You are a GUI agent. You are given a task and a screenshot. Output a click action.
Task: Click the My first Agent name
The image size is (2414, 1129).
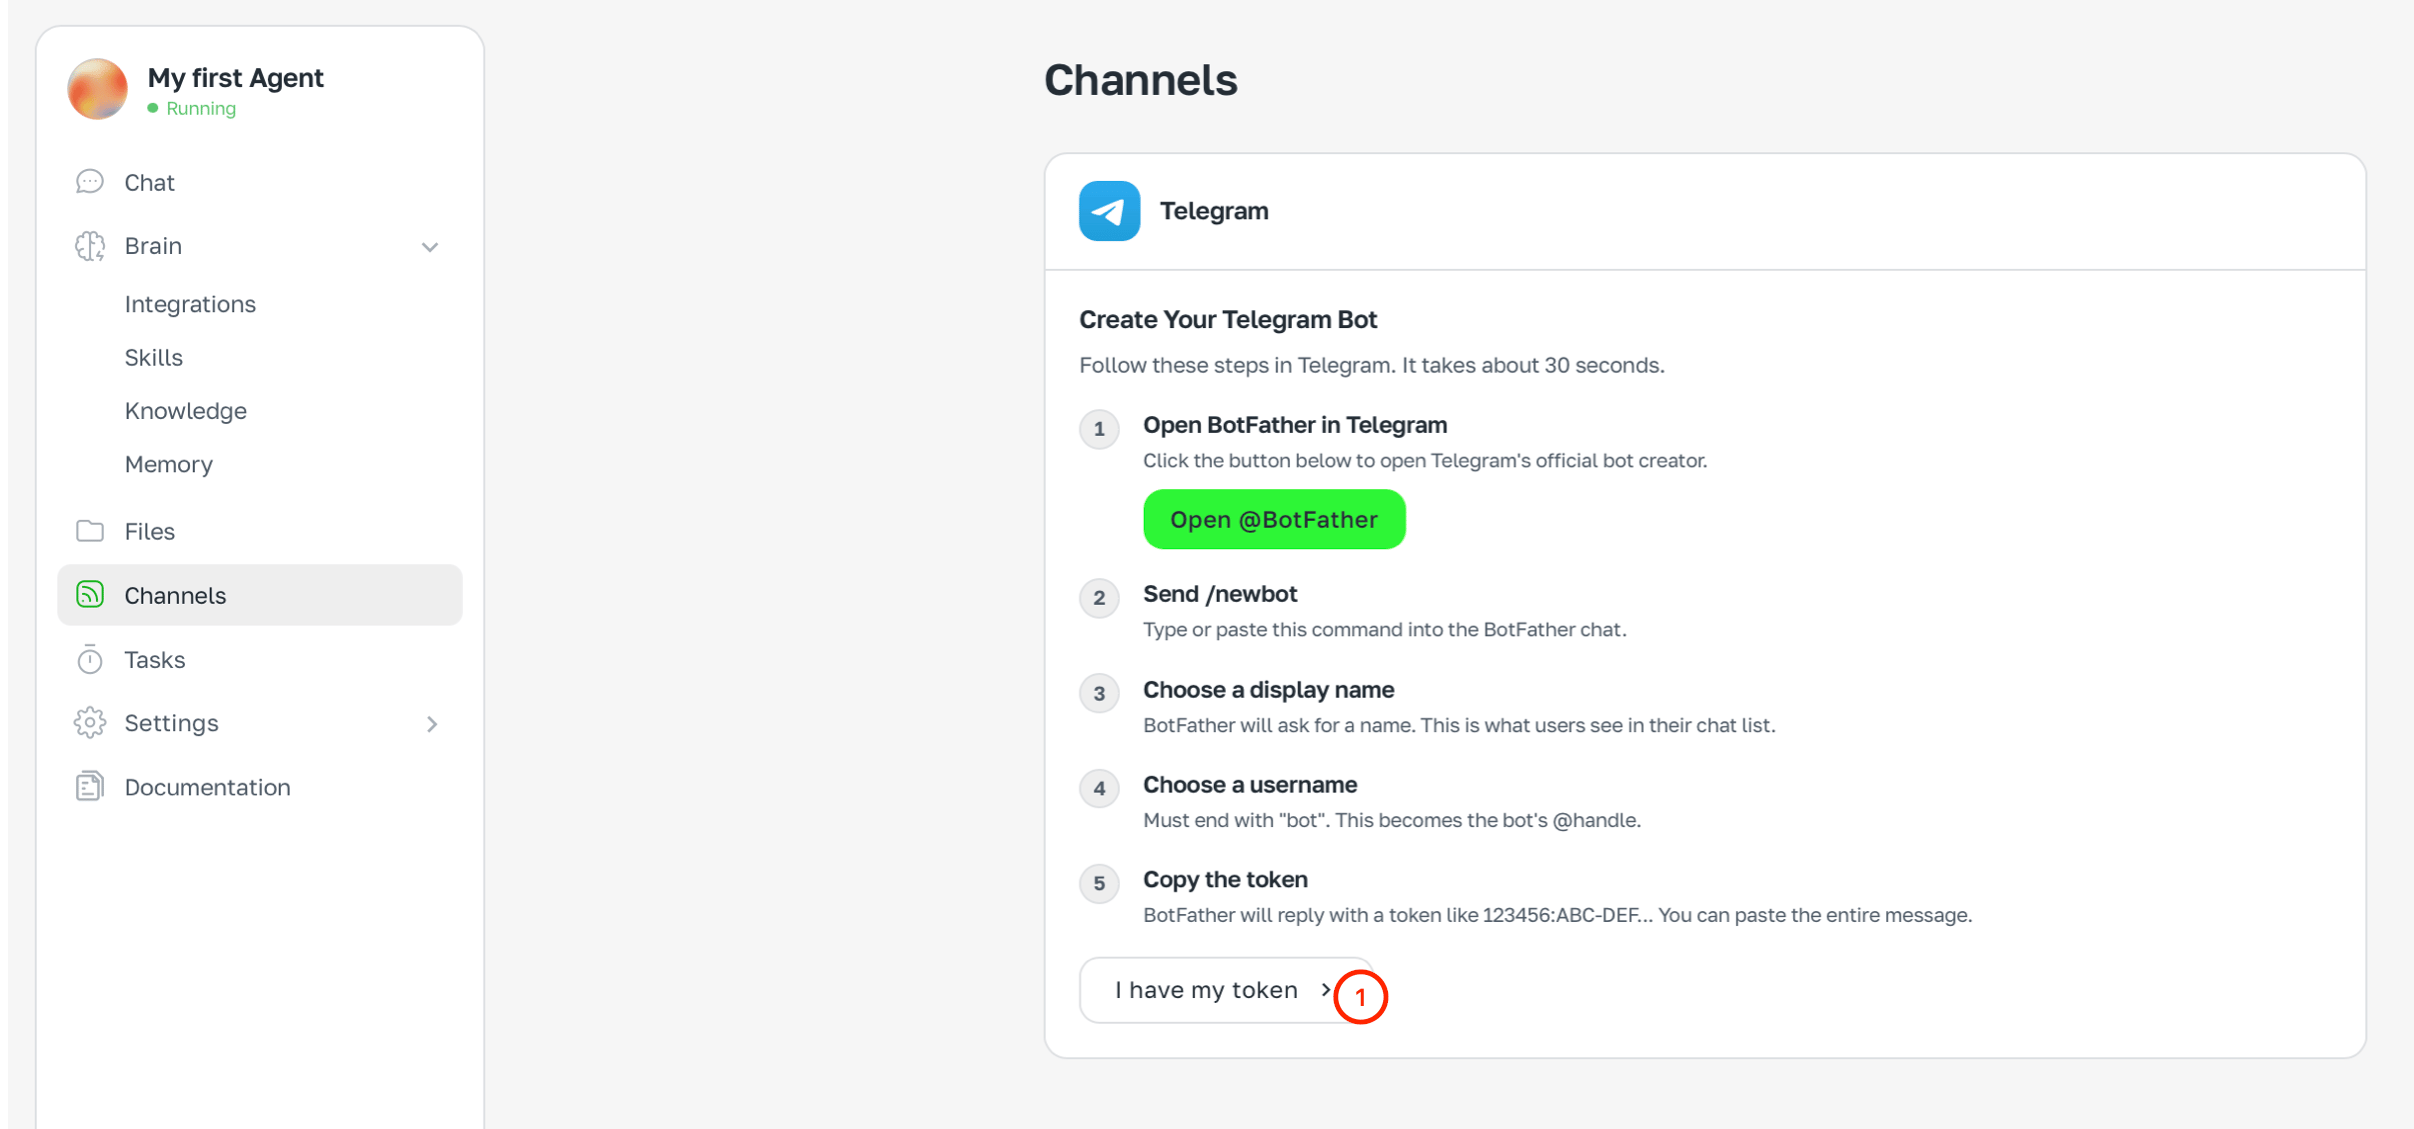(x=235, y=78)
